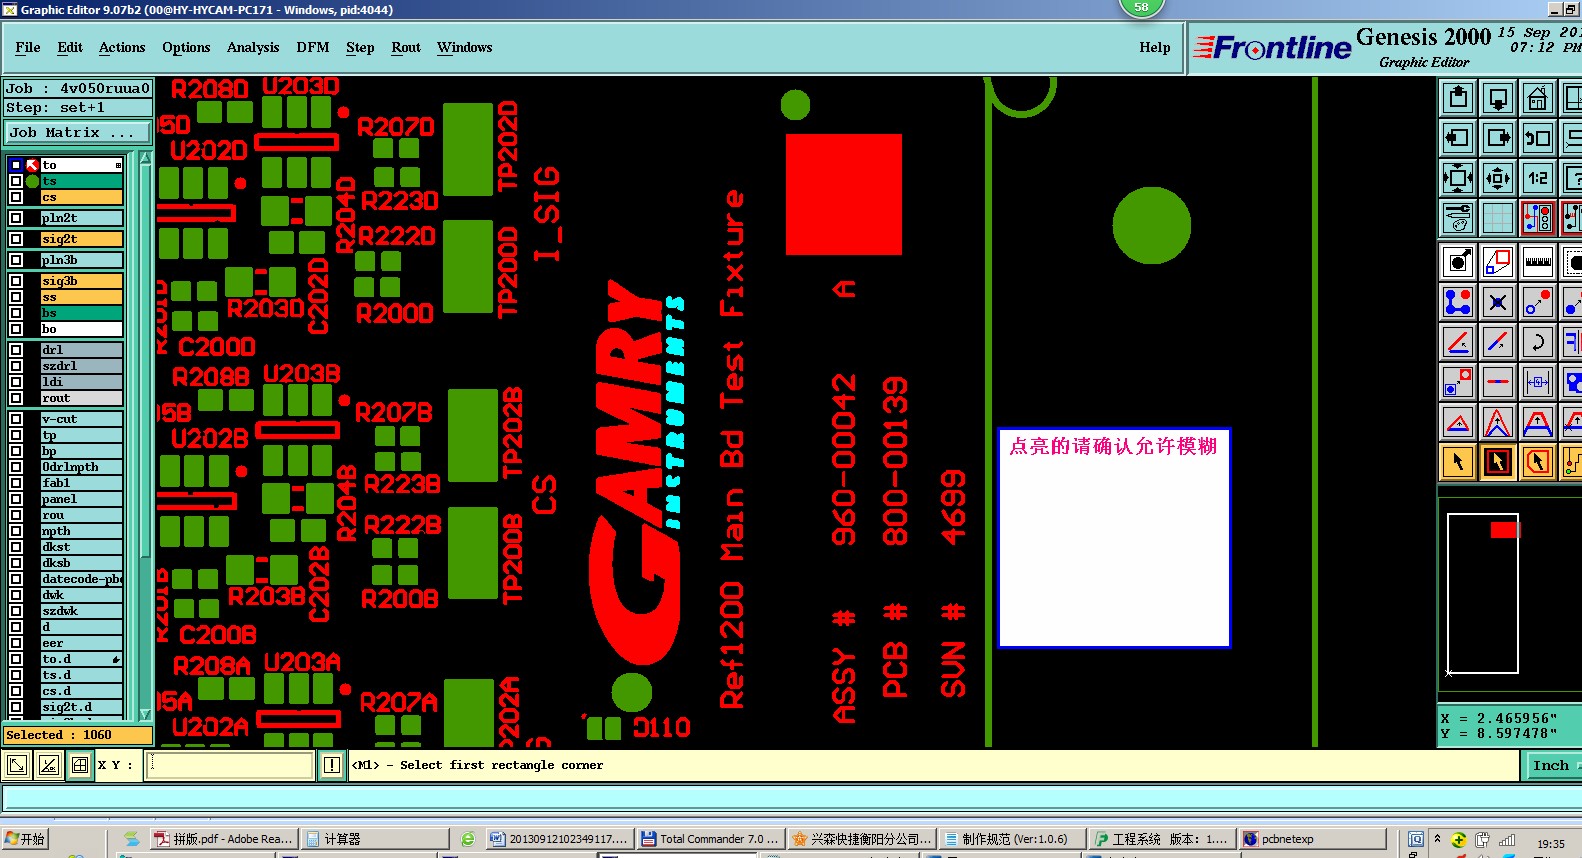Click the red trapezoid shape icon
1582x858 pixels.
(x=1538, y=422)
